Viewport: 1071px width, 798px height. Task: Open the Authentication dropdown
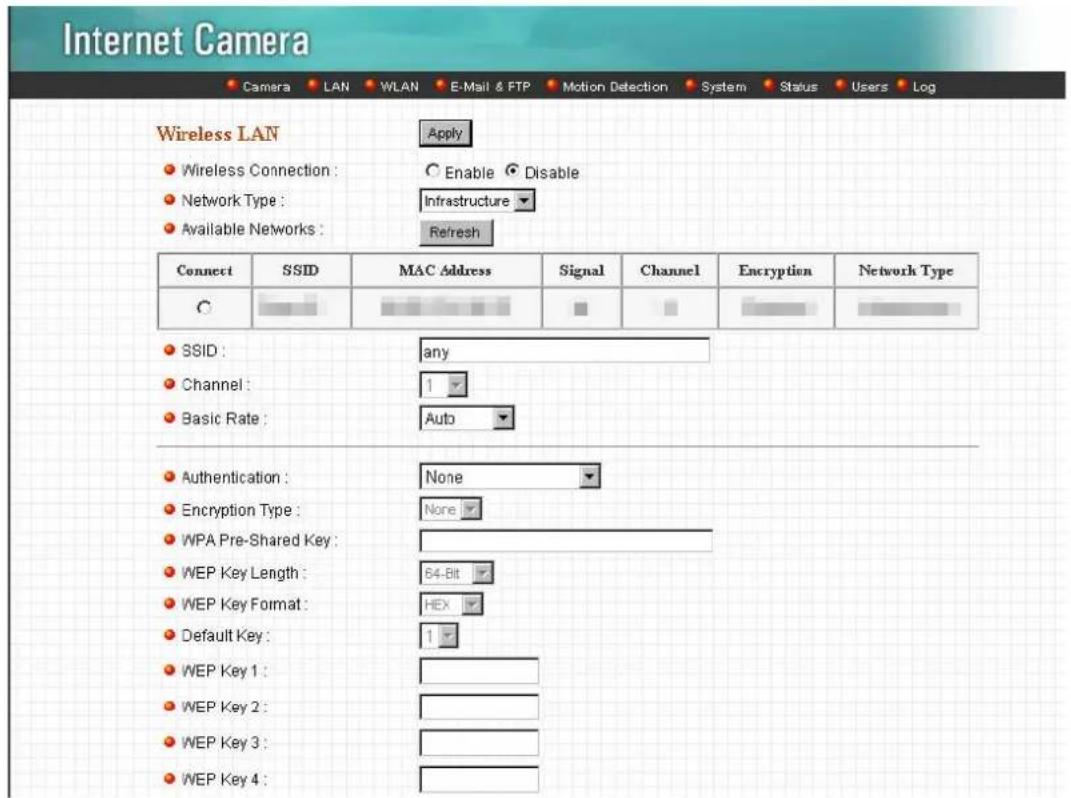(x=510, y=476)
